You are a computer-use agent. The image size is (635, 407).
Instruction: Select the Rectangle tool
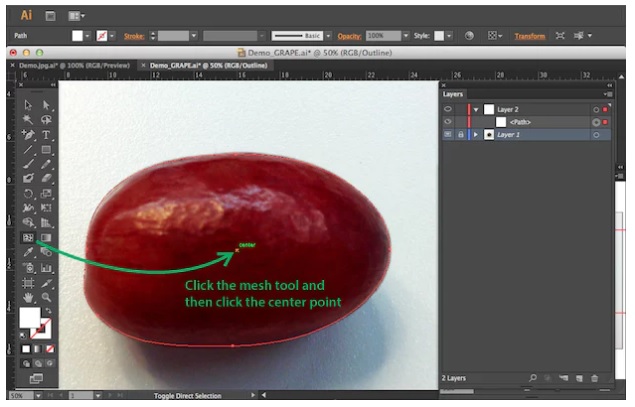point(46,149)
